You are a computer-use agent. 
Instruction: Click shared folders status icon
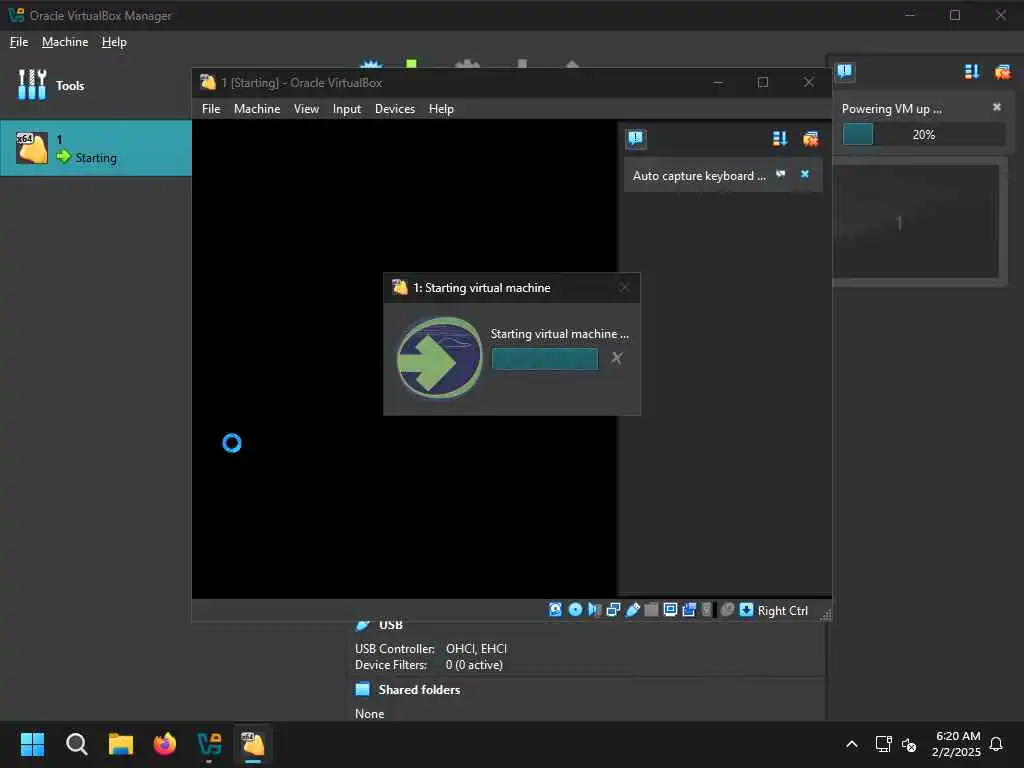click(x=651, y=609)
